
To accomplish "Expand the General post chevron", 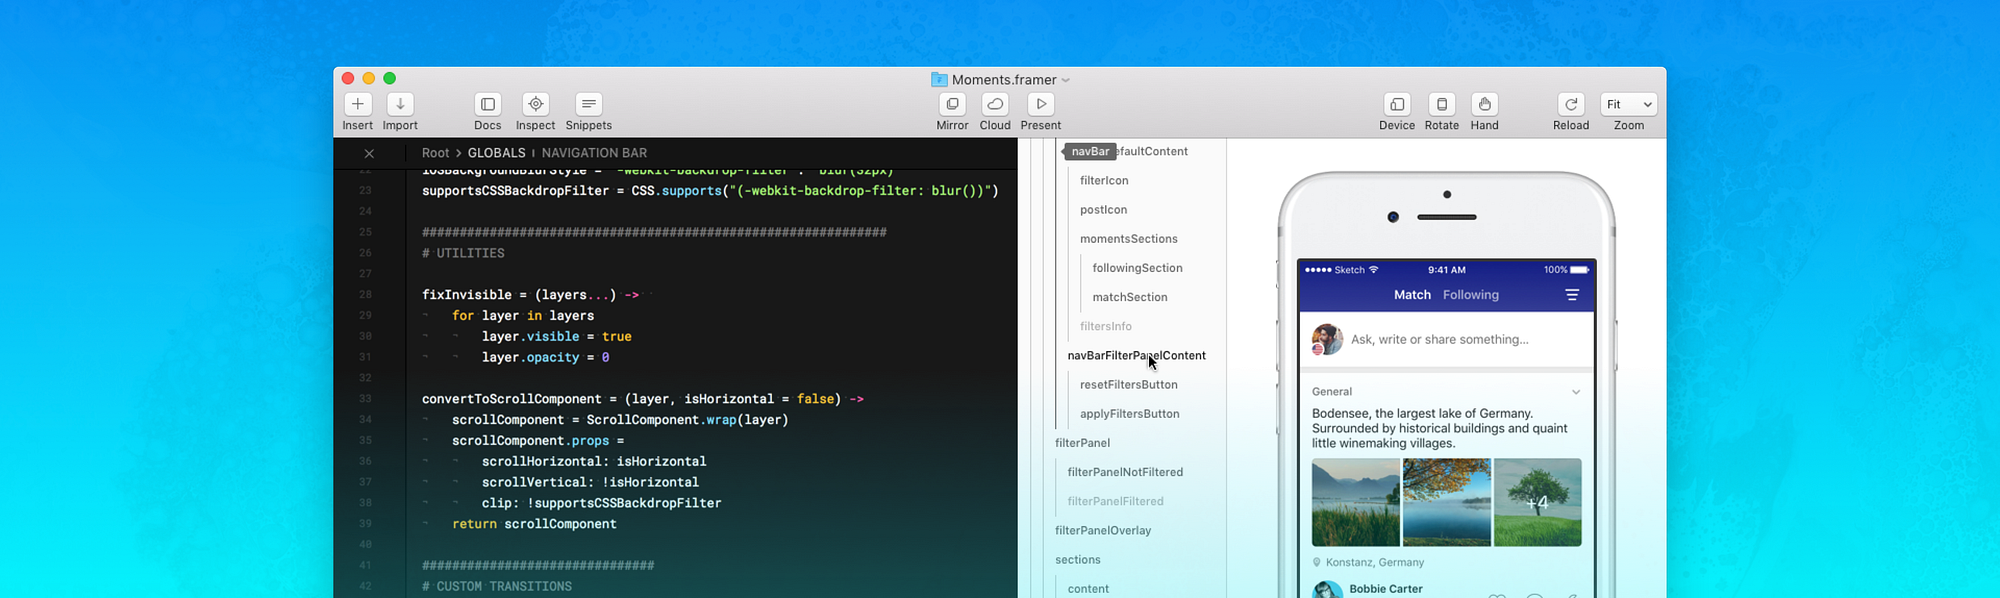I will pos(1576,392).
